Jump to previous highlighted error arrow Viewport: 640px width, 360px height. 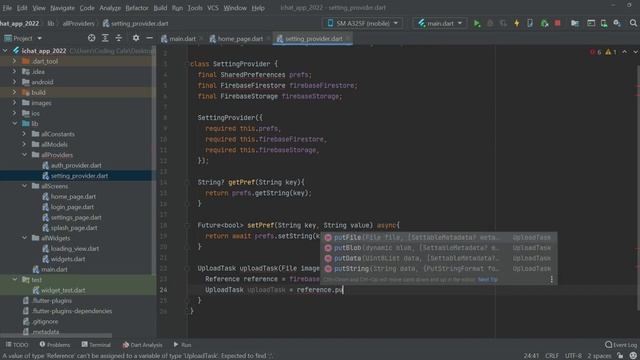coord(624,52)
